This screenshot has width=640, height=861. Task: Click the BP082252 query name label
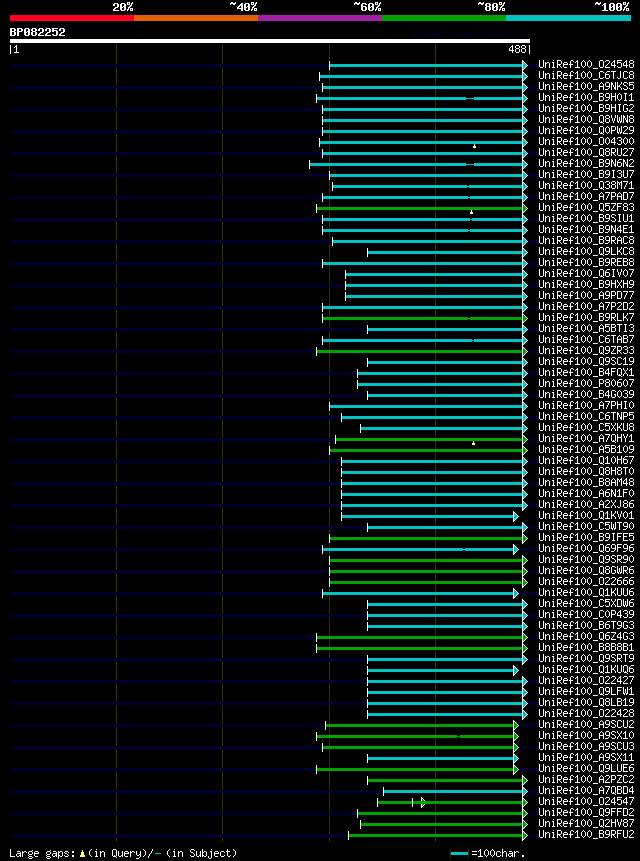coord(37,32)
